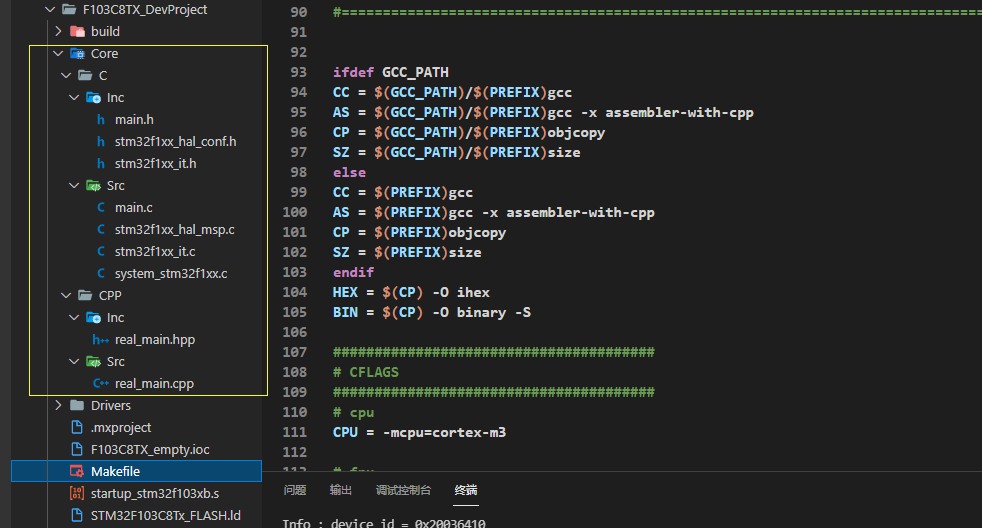Click the C folder icon
Image resolution: width=982 pixels, height=528 pixels.
tap(85, 75)
